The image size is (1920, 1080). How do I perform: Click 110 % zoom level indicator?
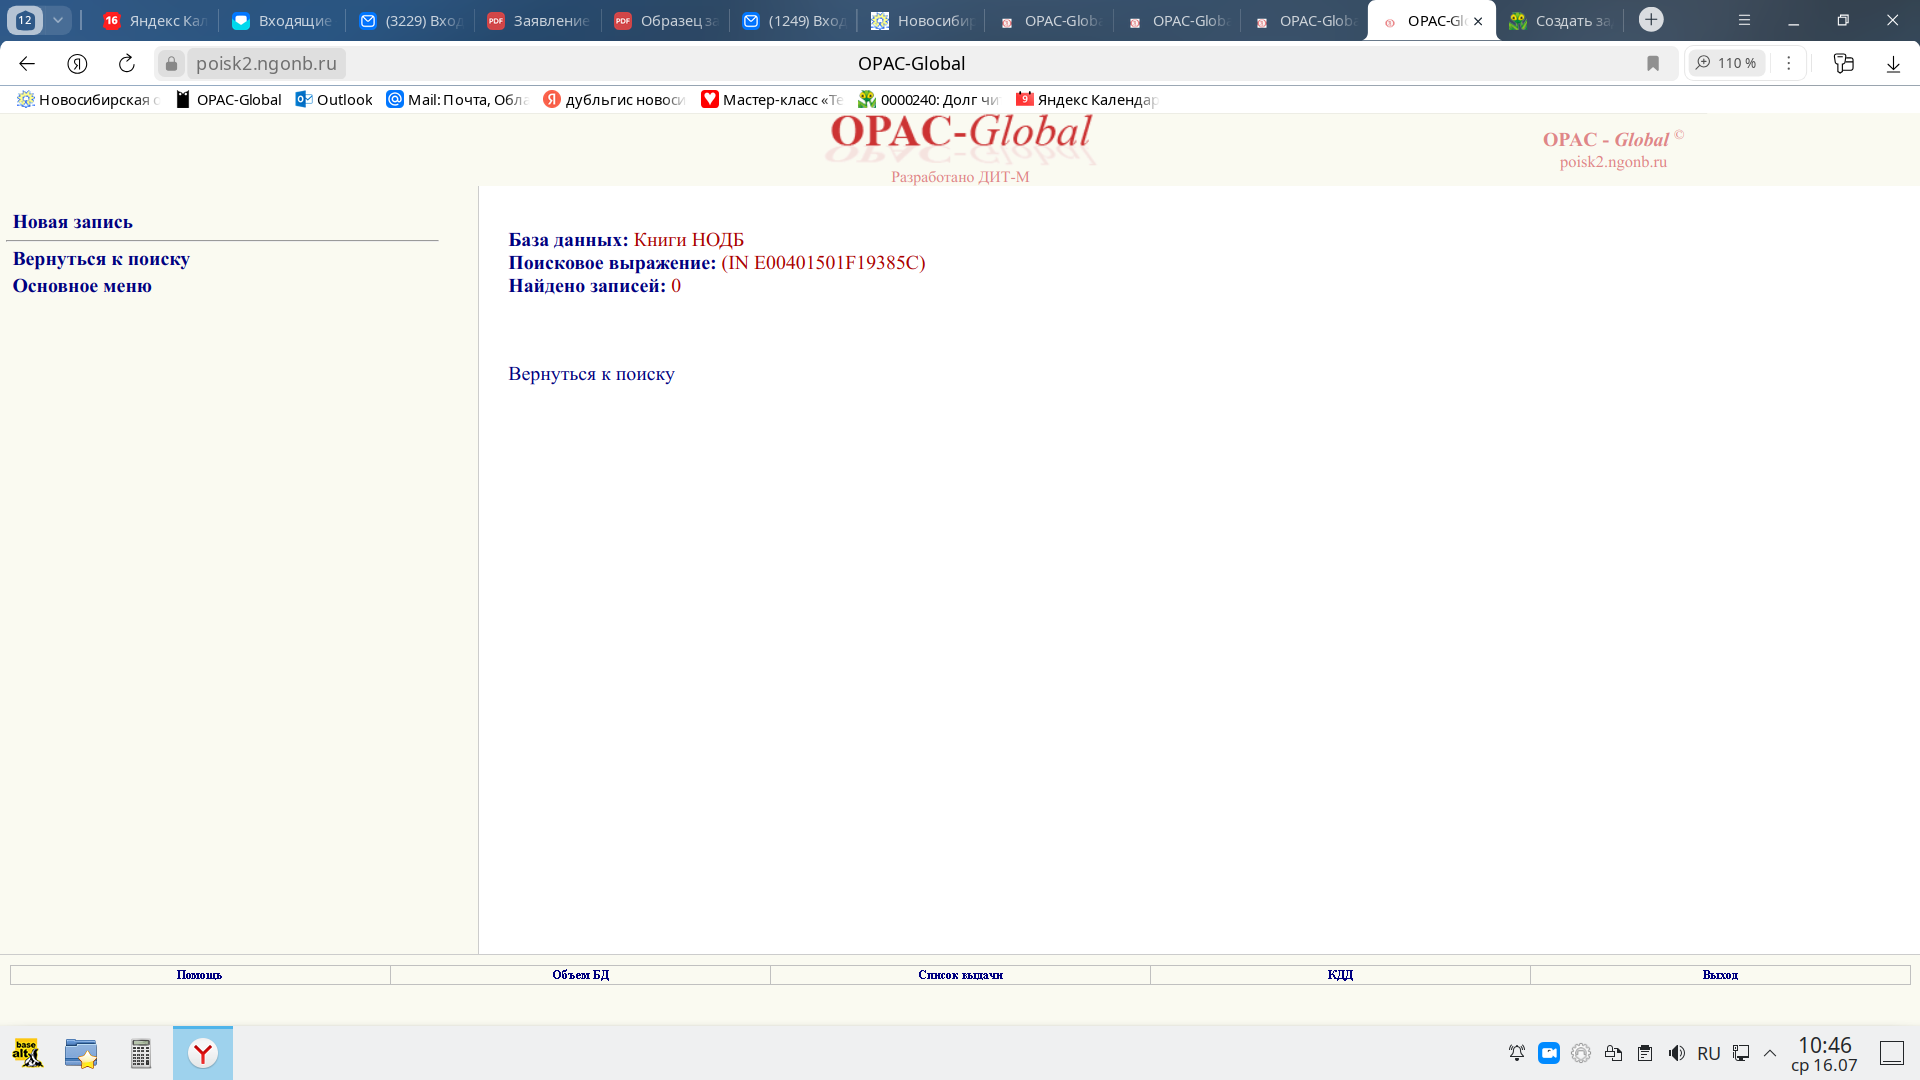(x=1727, y=63)
